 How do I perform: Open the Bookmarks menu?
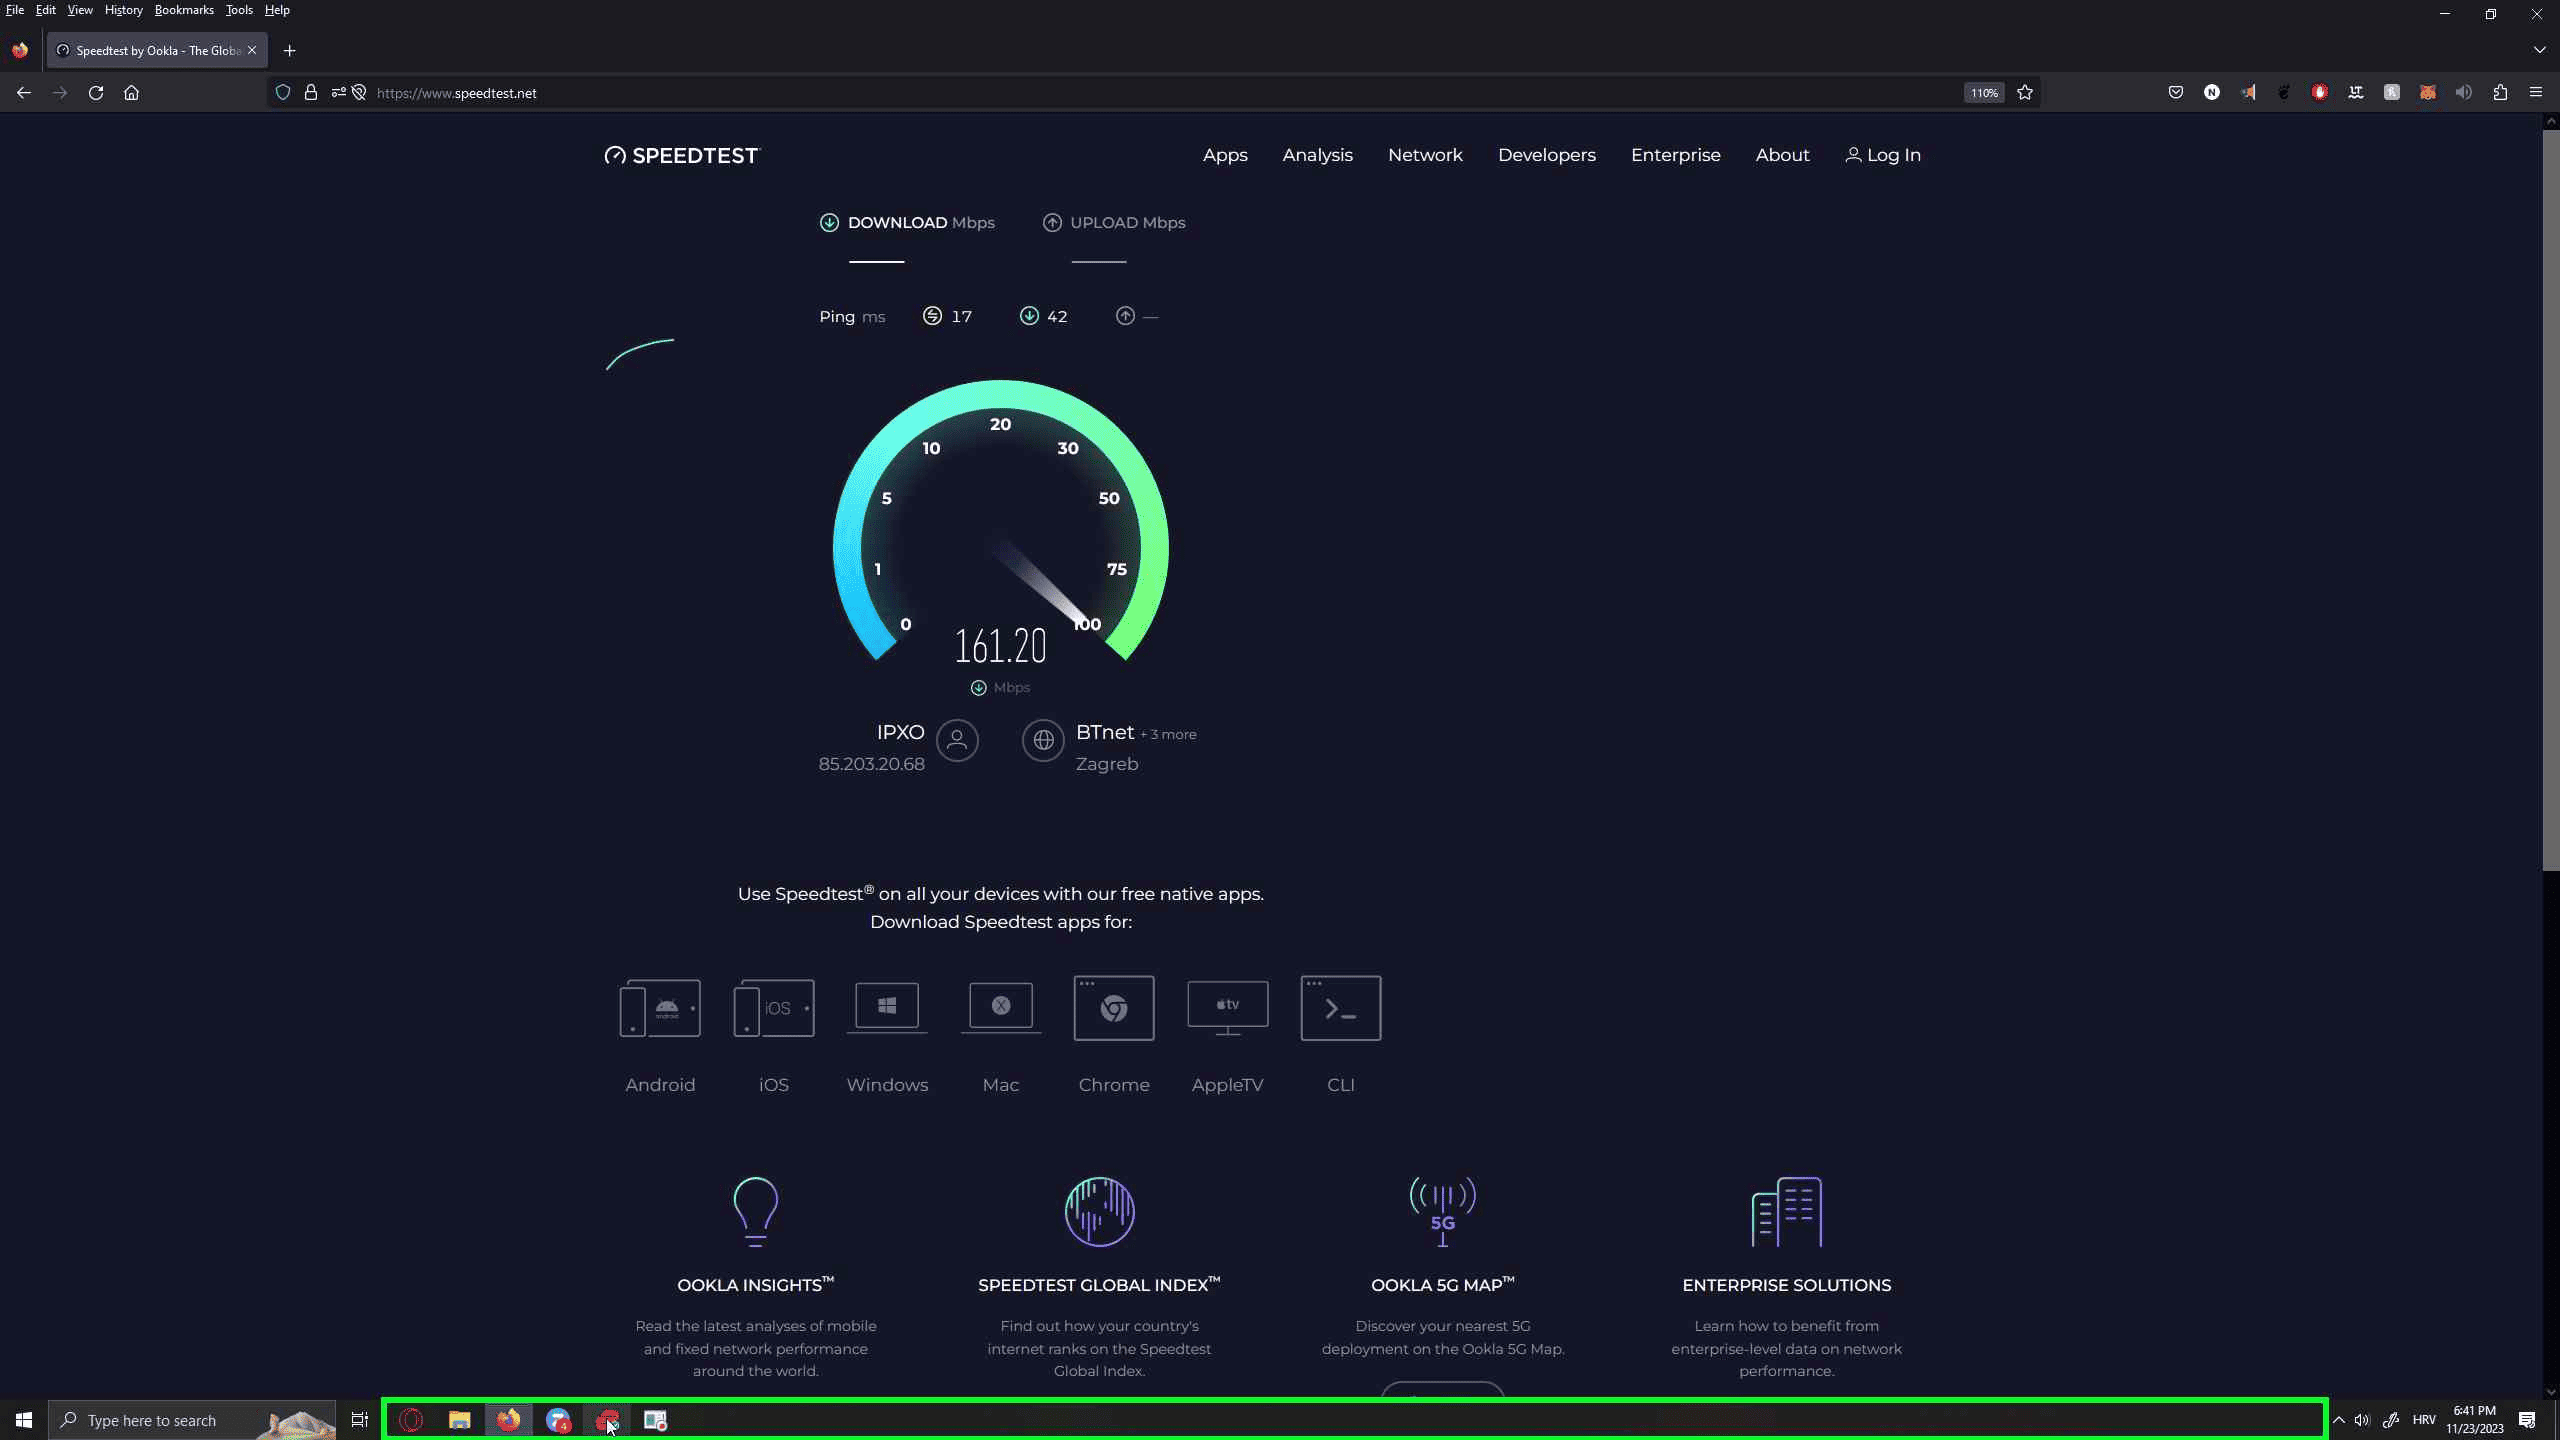(x=184, y=10)
